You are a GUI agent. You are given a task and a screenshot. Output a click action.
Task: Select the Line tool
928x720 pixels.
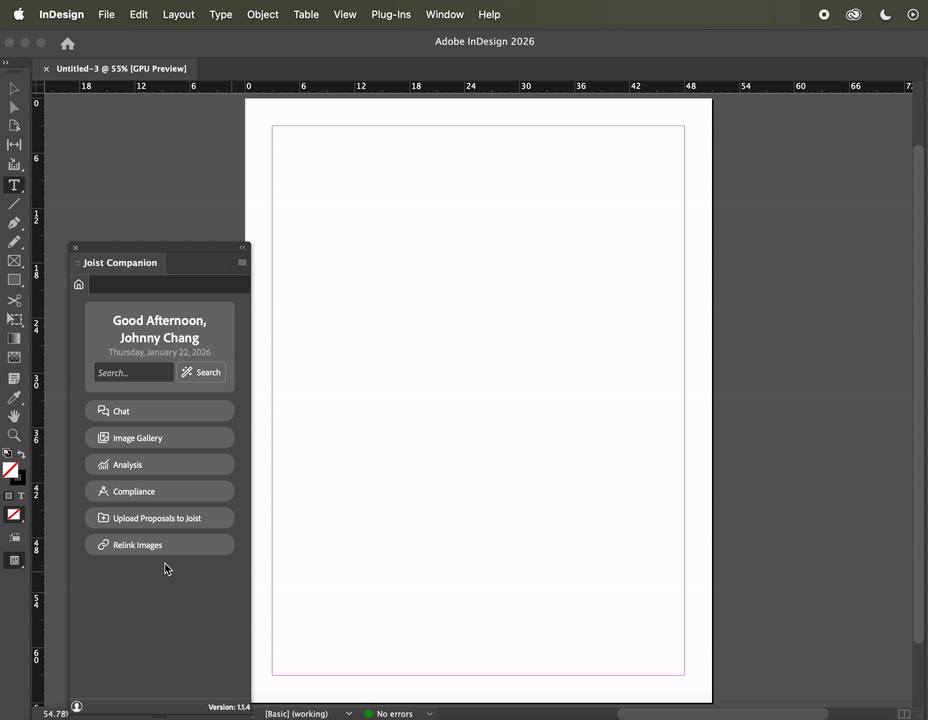point(14,204)
